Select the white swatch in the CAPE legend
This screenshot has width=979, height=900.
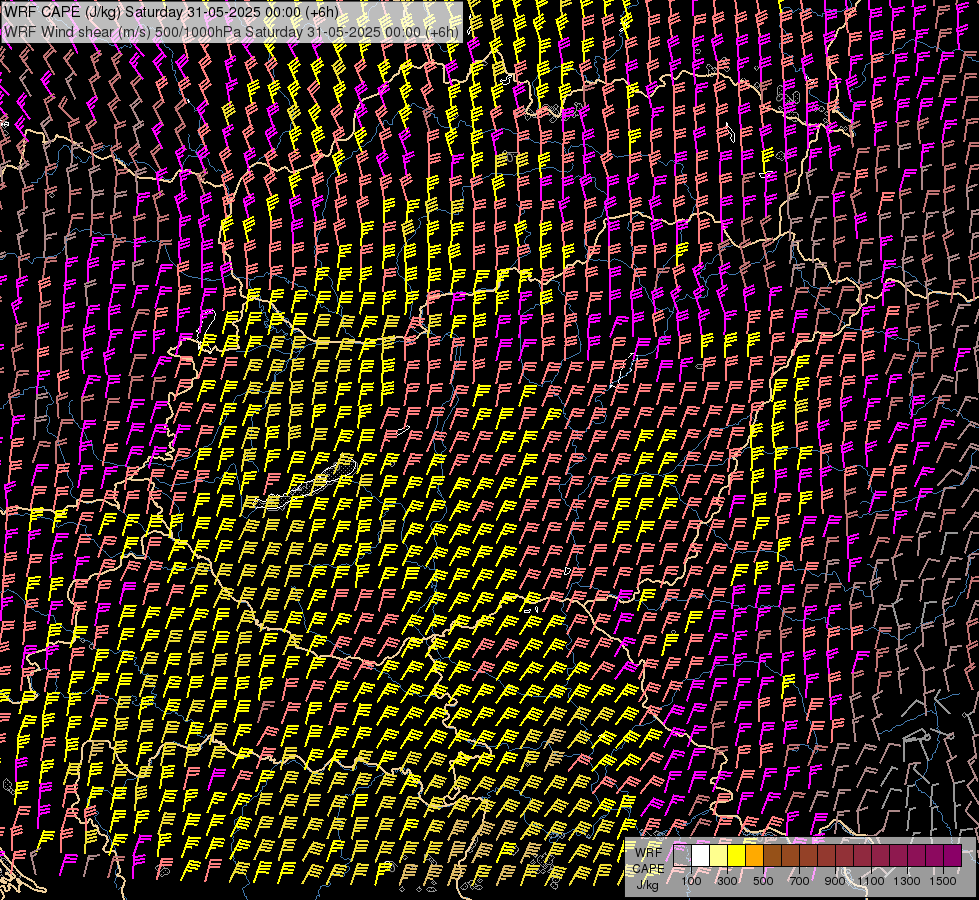pyautogui.click(x=701, y=855)
